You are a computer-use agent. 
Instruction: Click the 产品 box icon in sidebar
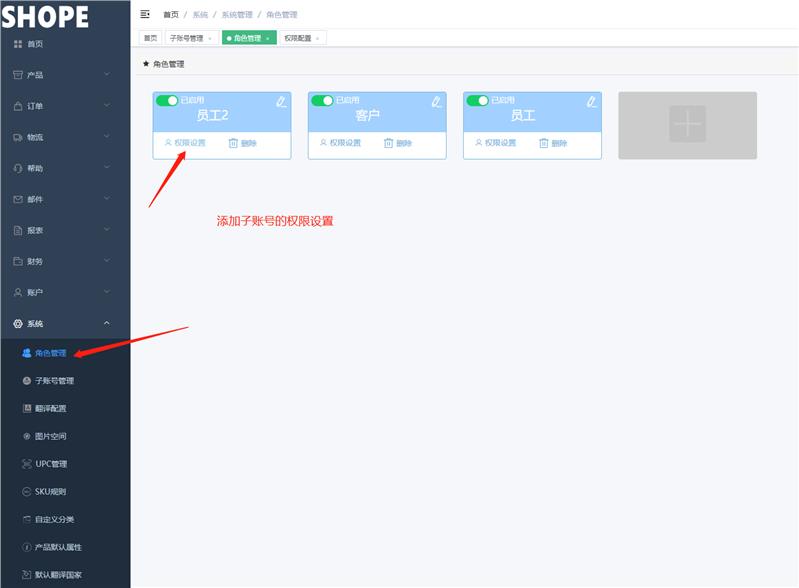tap(18, 75)
